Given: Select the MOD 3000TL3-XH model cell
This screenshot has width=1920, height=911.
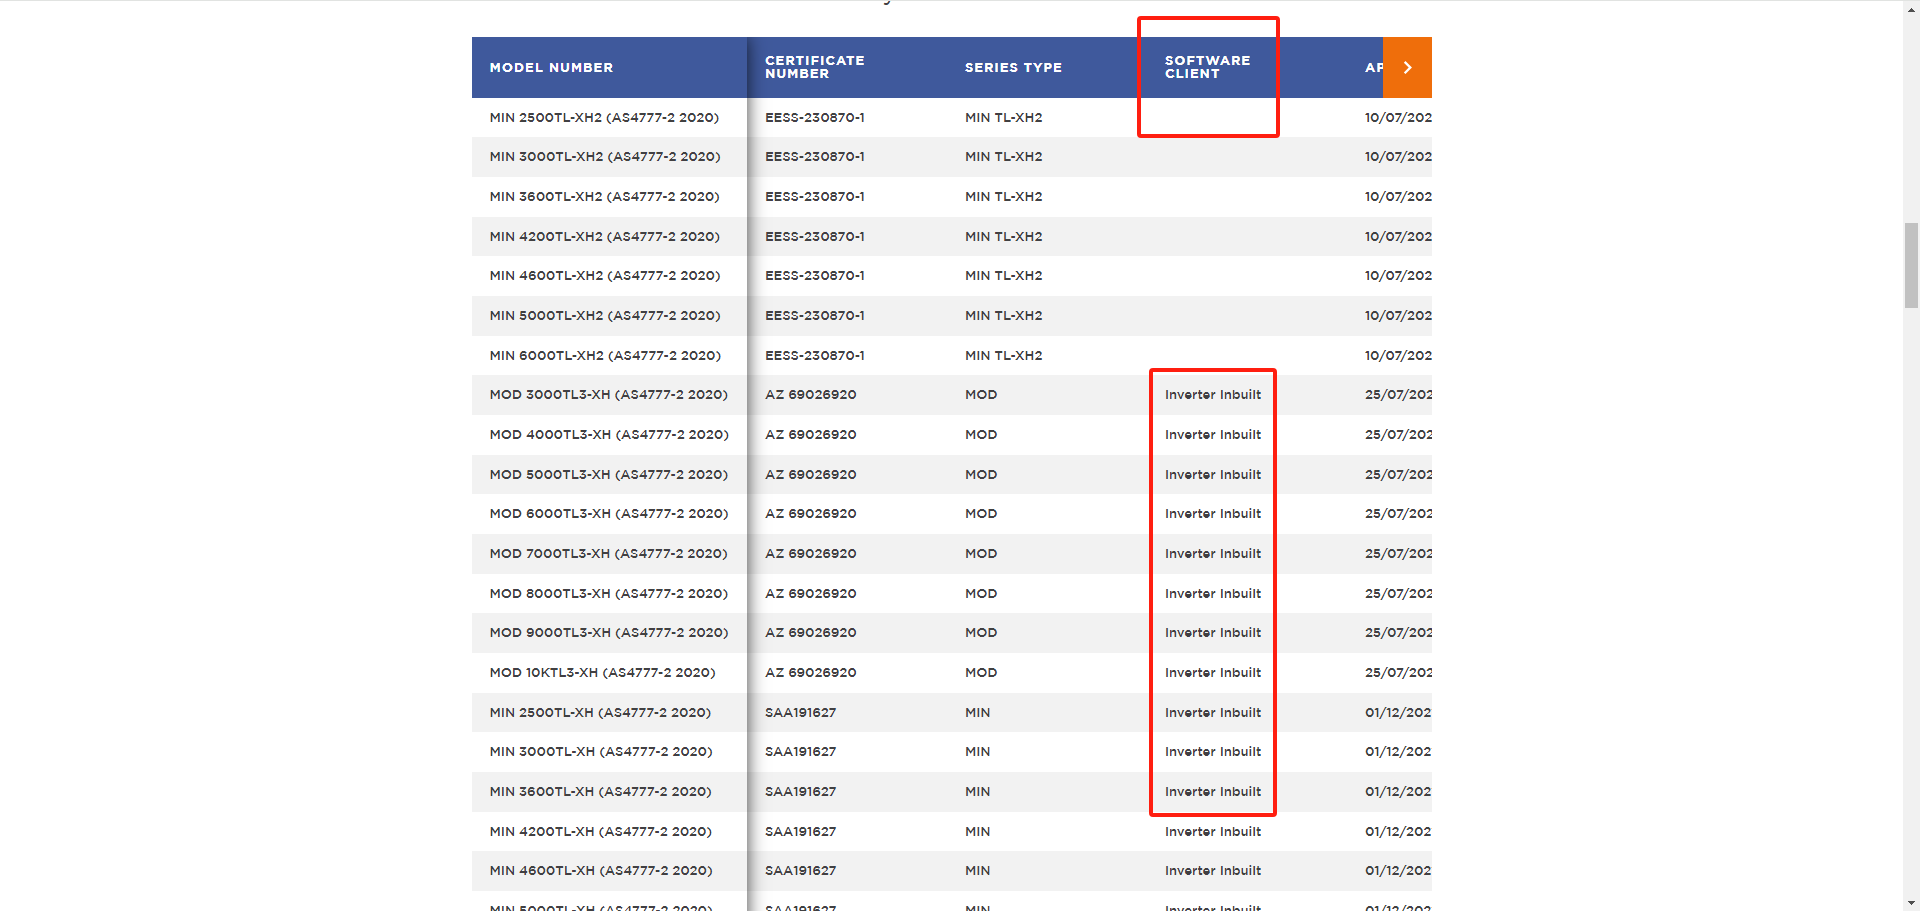Looking at the screenshot, I should pyautogui.click(x=608, y=395).
